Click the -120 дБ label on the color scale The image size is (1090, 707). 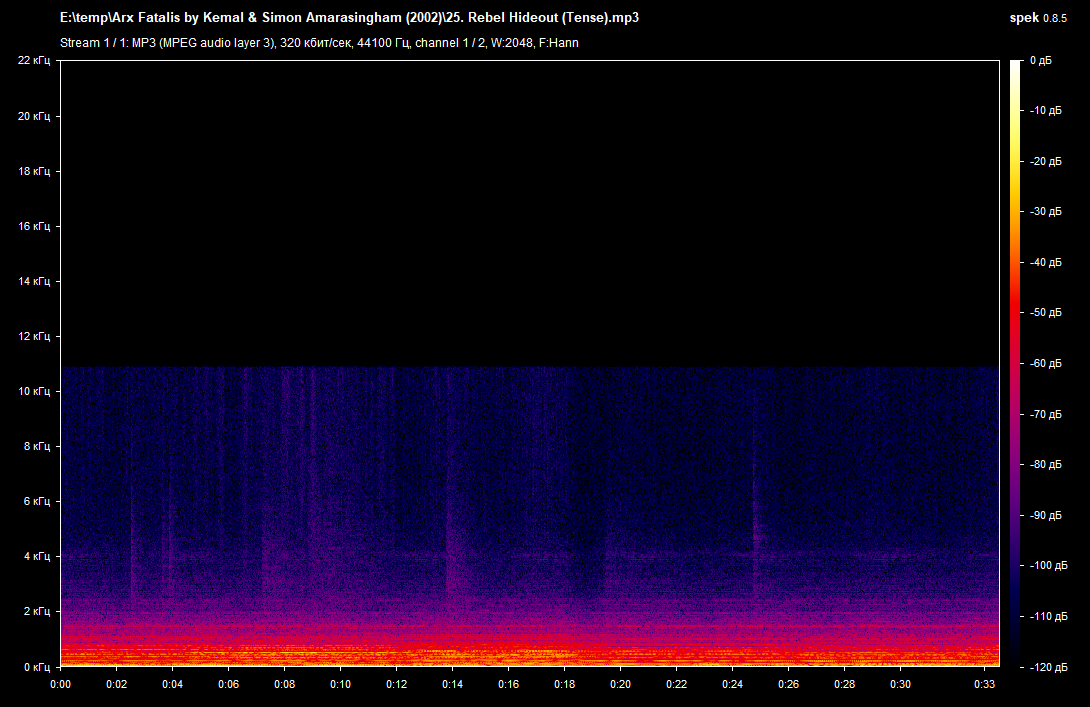1048,667
